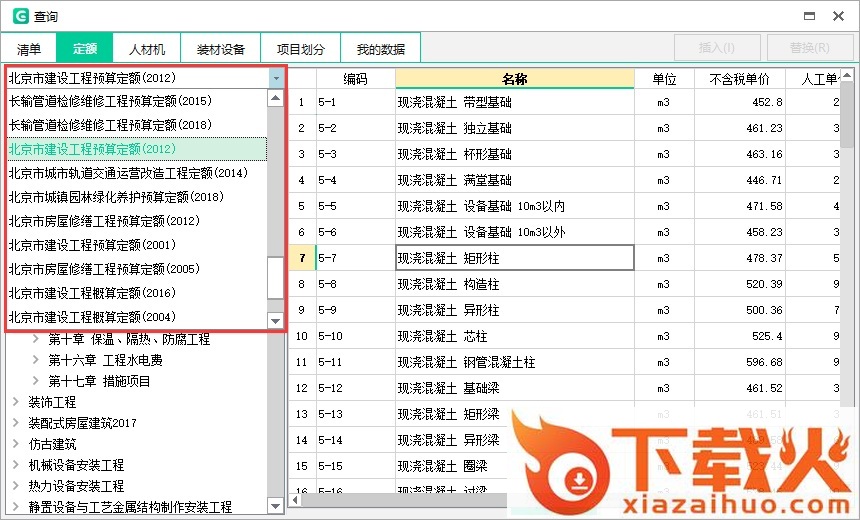Click the dropdown list scrollbar thumb

click(275, 278)
